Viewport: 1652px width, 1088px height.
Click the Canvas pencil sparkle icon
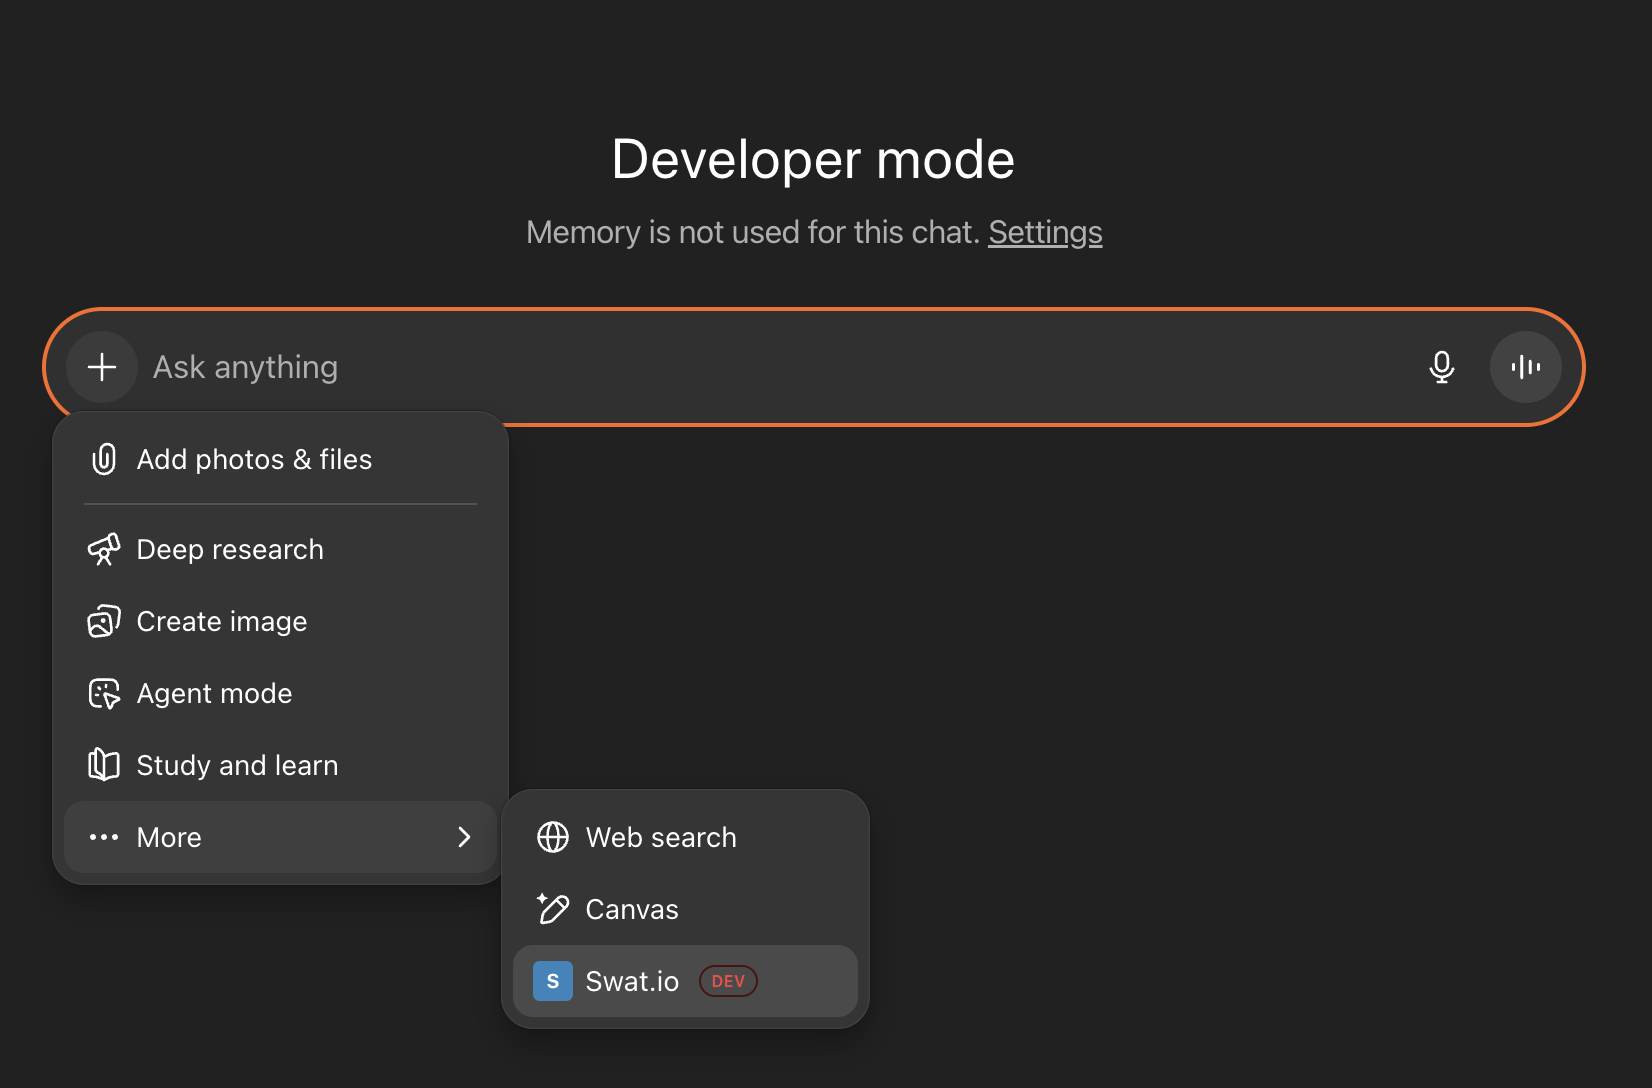pyautogui.click(x=553, y=909)
